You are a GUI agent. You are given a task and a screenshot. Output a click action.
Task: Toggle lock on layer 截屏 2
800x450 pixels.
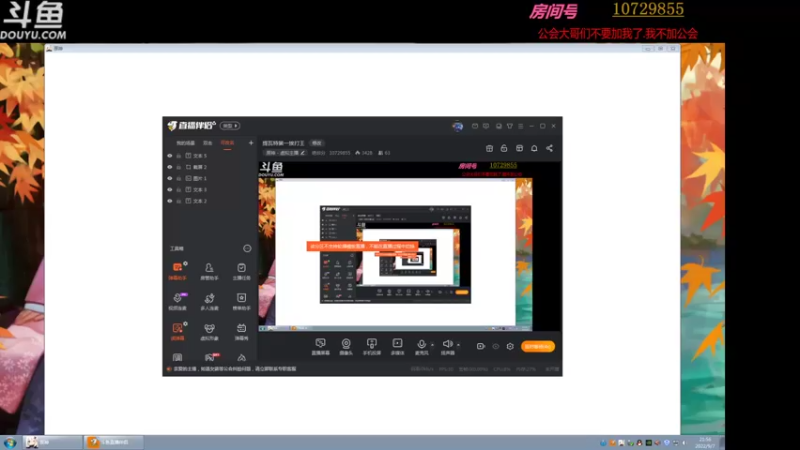[x=179, y=167]
